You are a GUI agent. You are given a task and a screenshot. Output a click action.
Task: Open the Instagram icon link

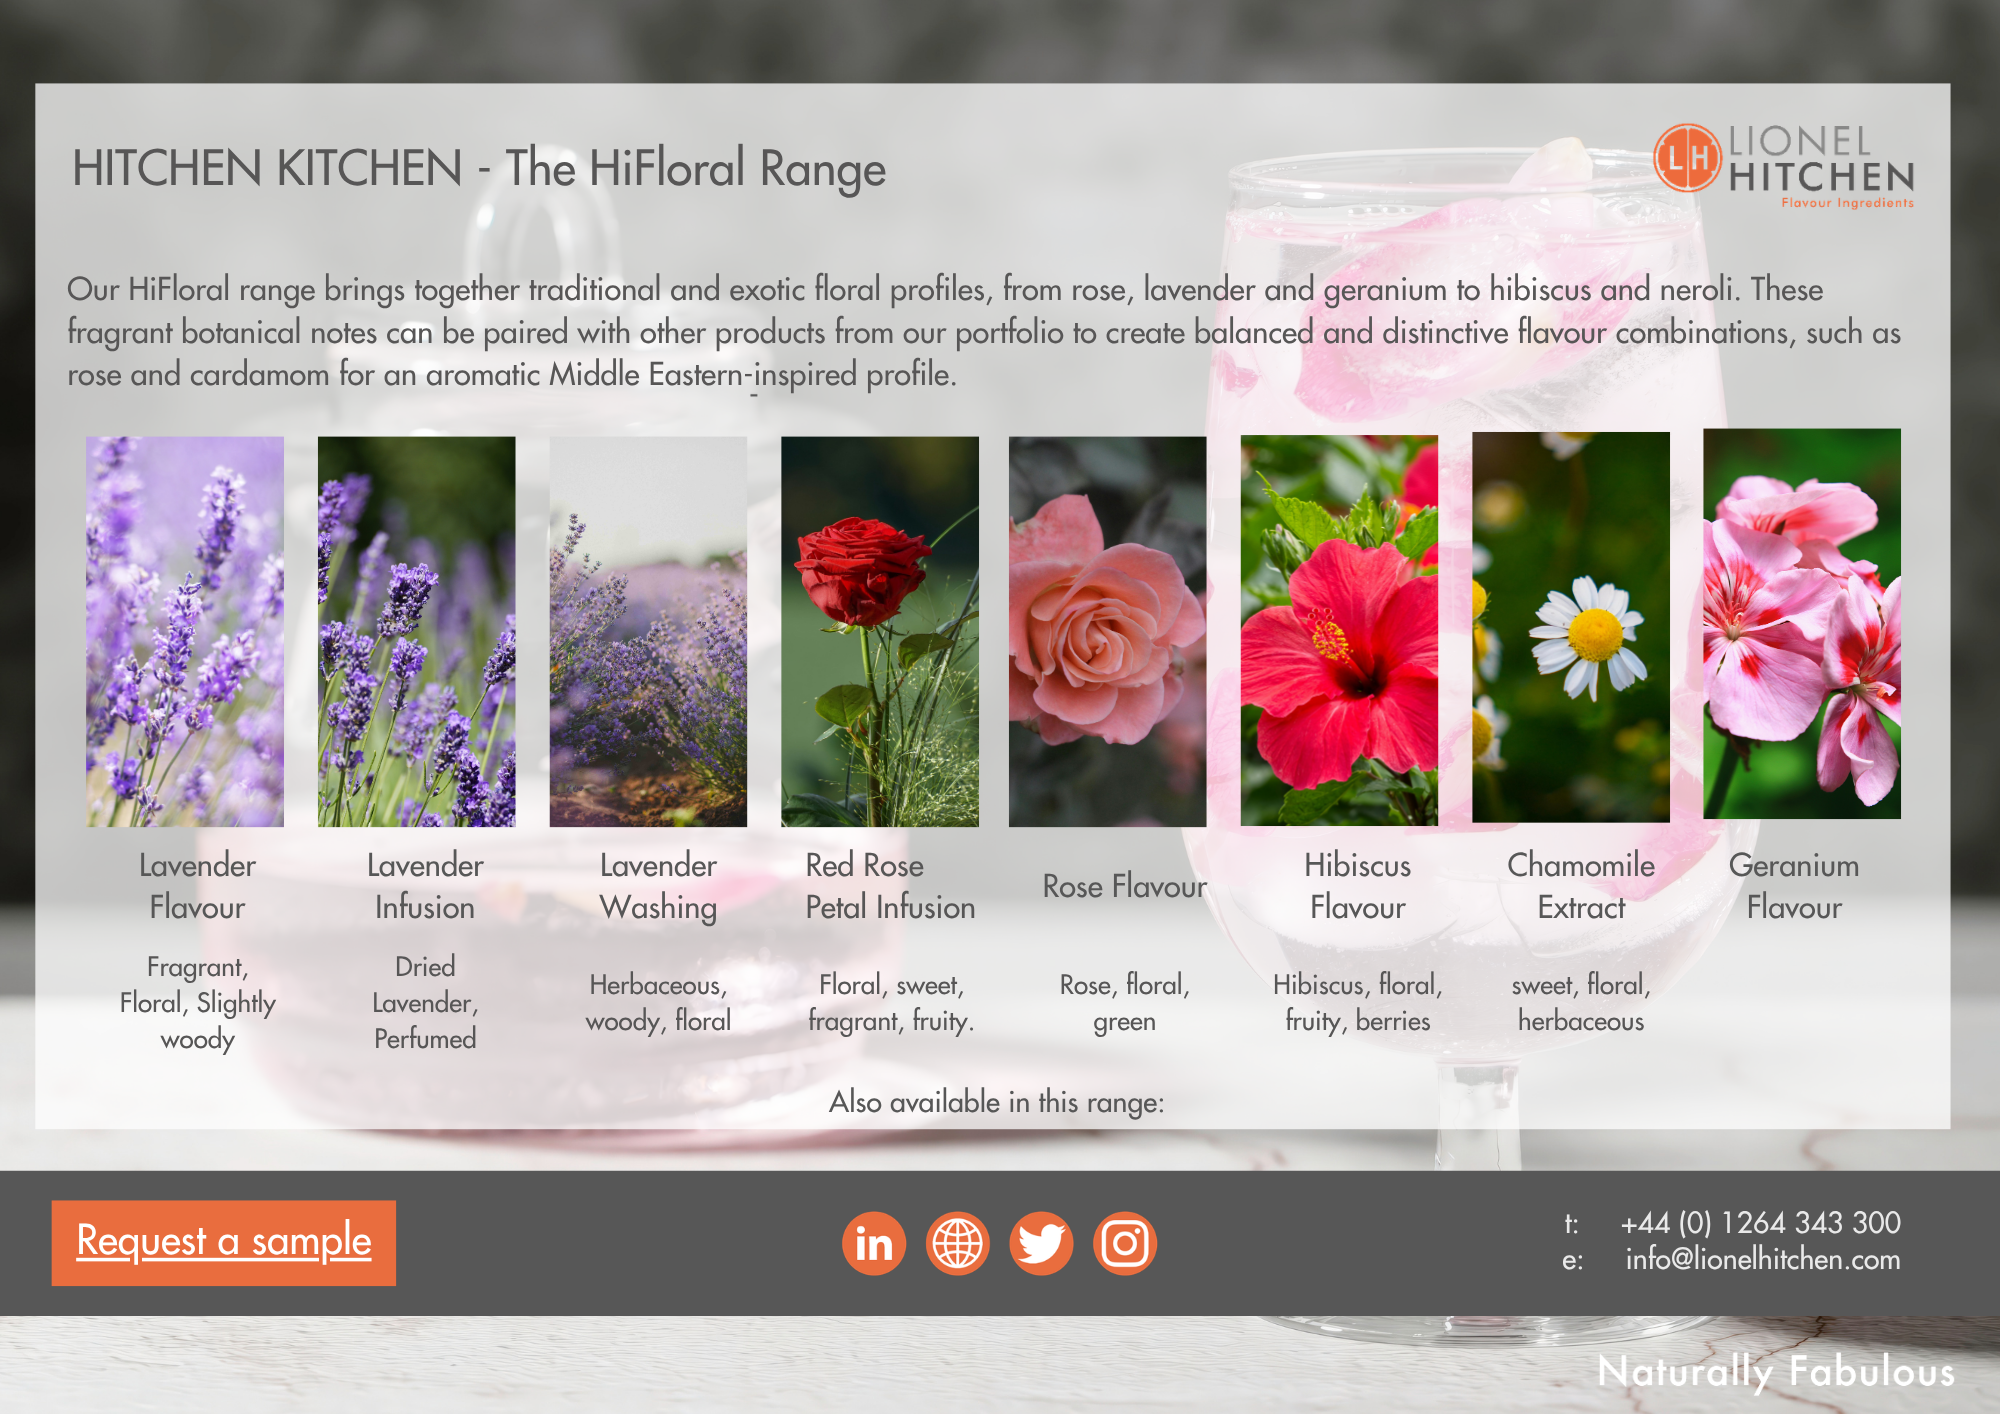pos(1125,1244)
